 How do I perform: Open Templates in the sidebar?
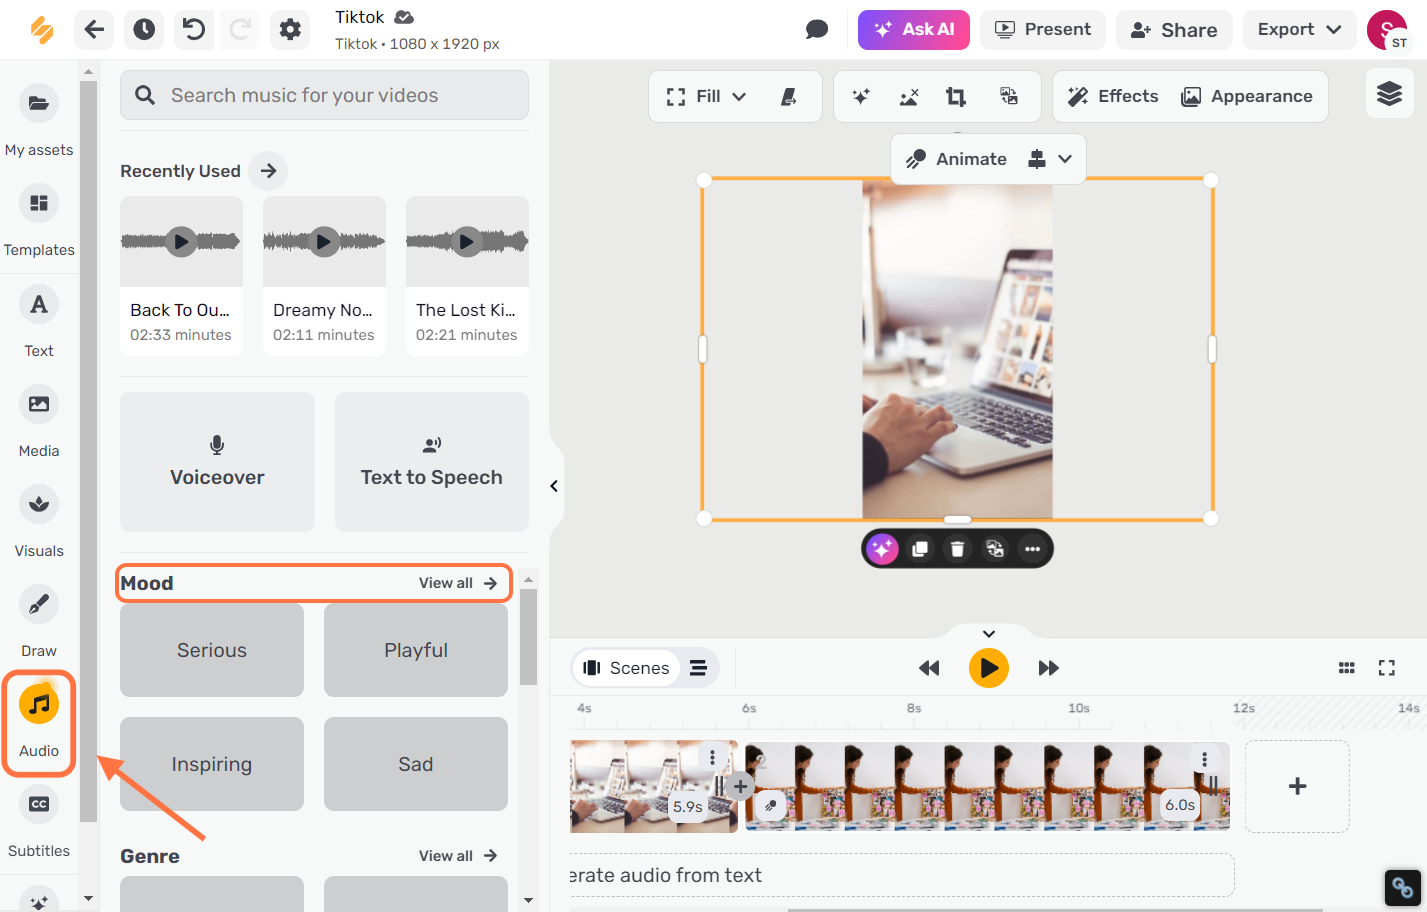tap(39, 221)
